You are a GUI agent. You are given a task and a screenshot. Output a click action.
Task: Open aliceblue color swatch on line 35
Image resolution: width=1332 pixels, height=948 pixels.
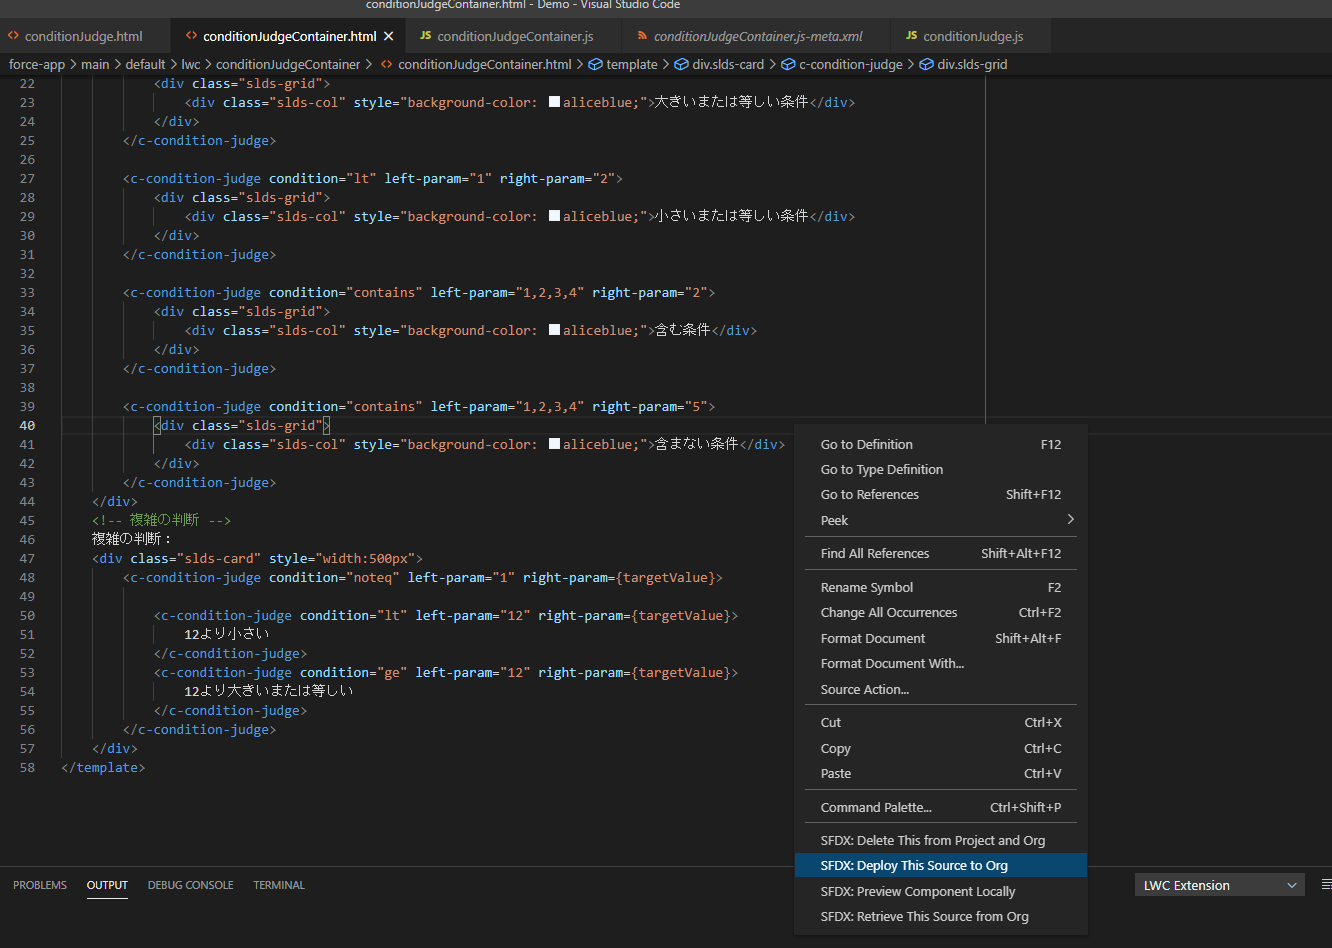[554, 330]
